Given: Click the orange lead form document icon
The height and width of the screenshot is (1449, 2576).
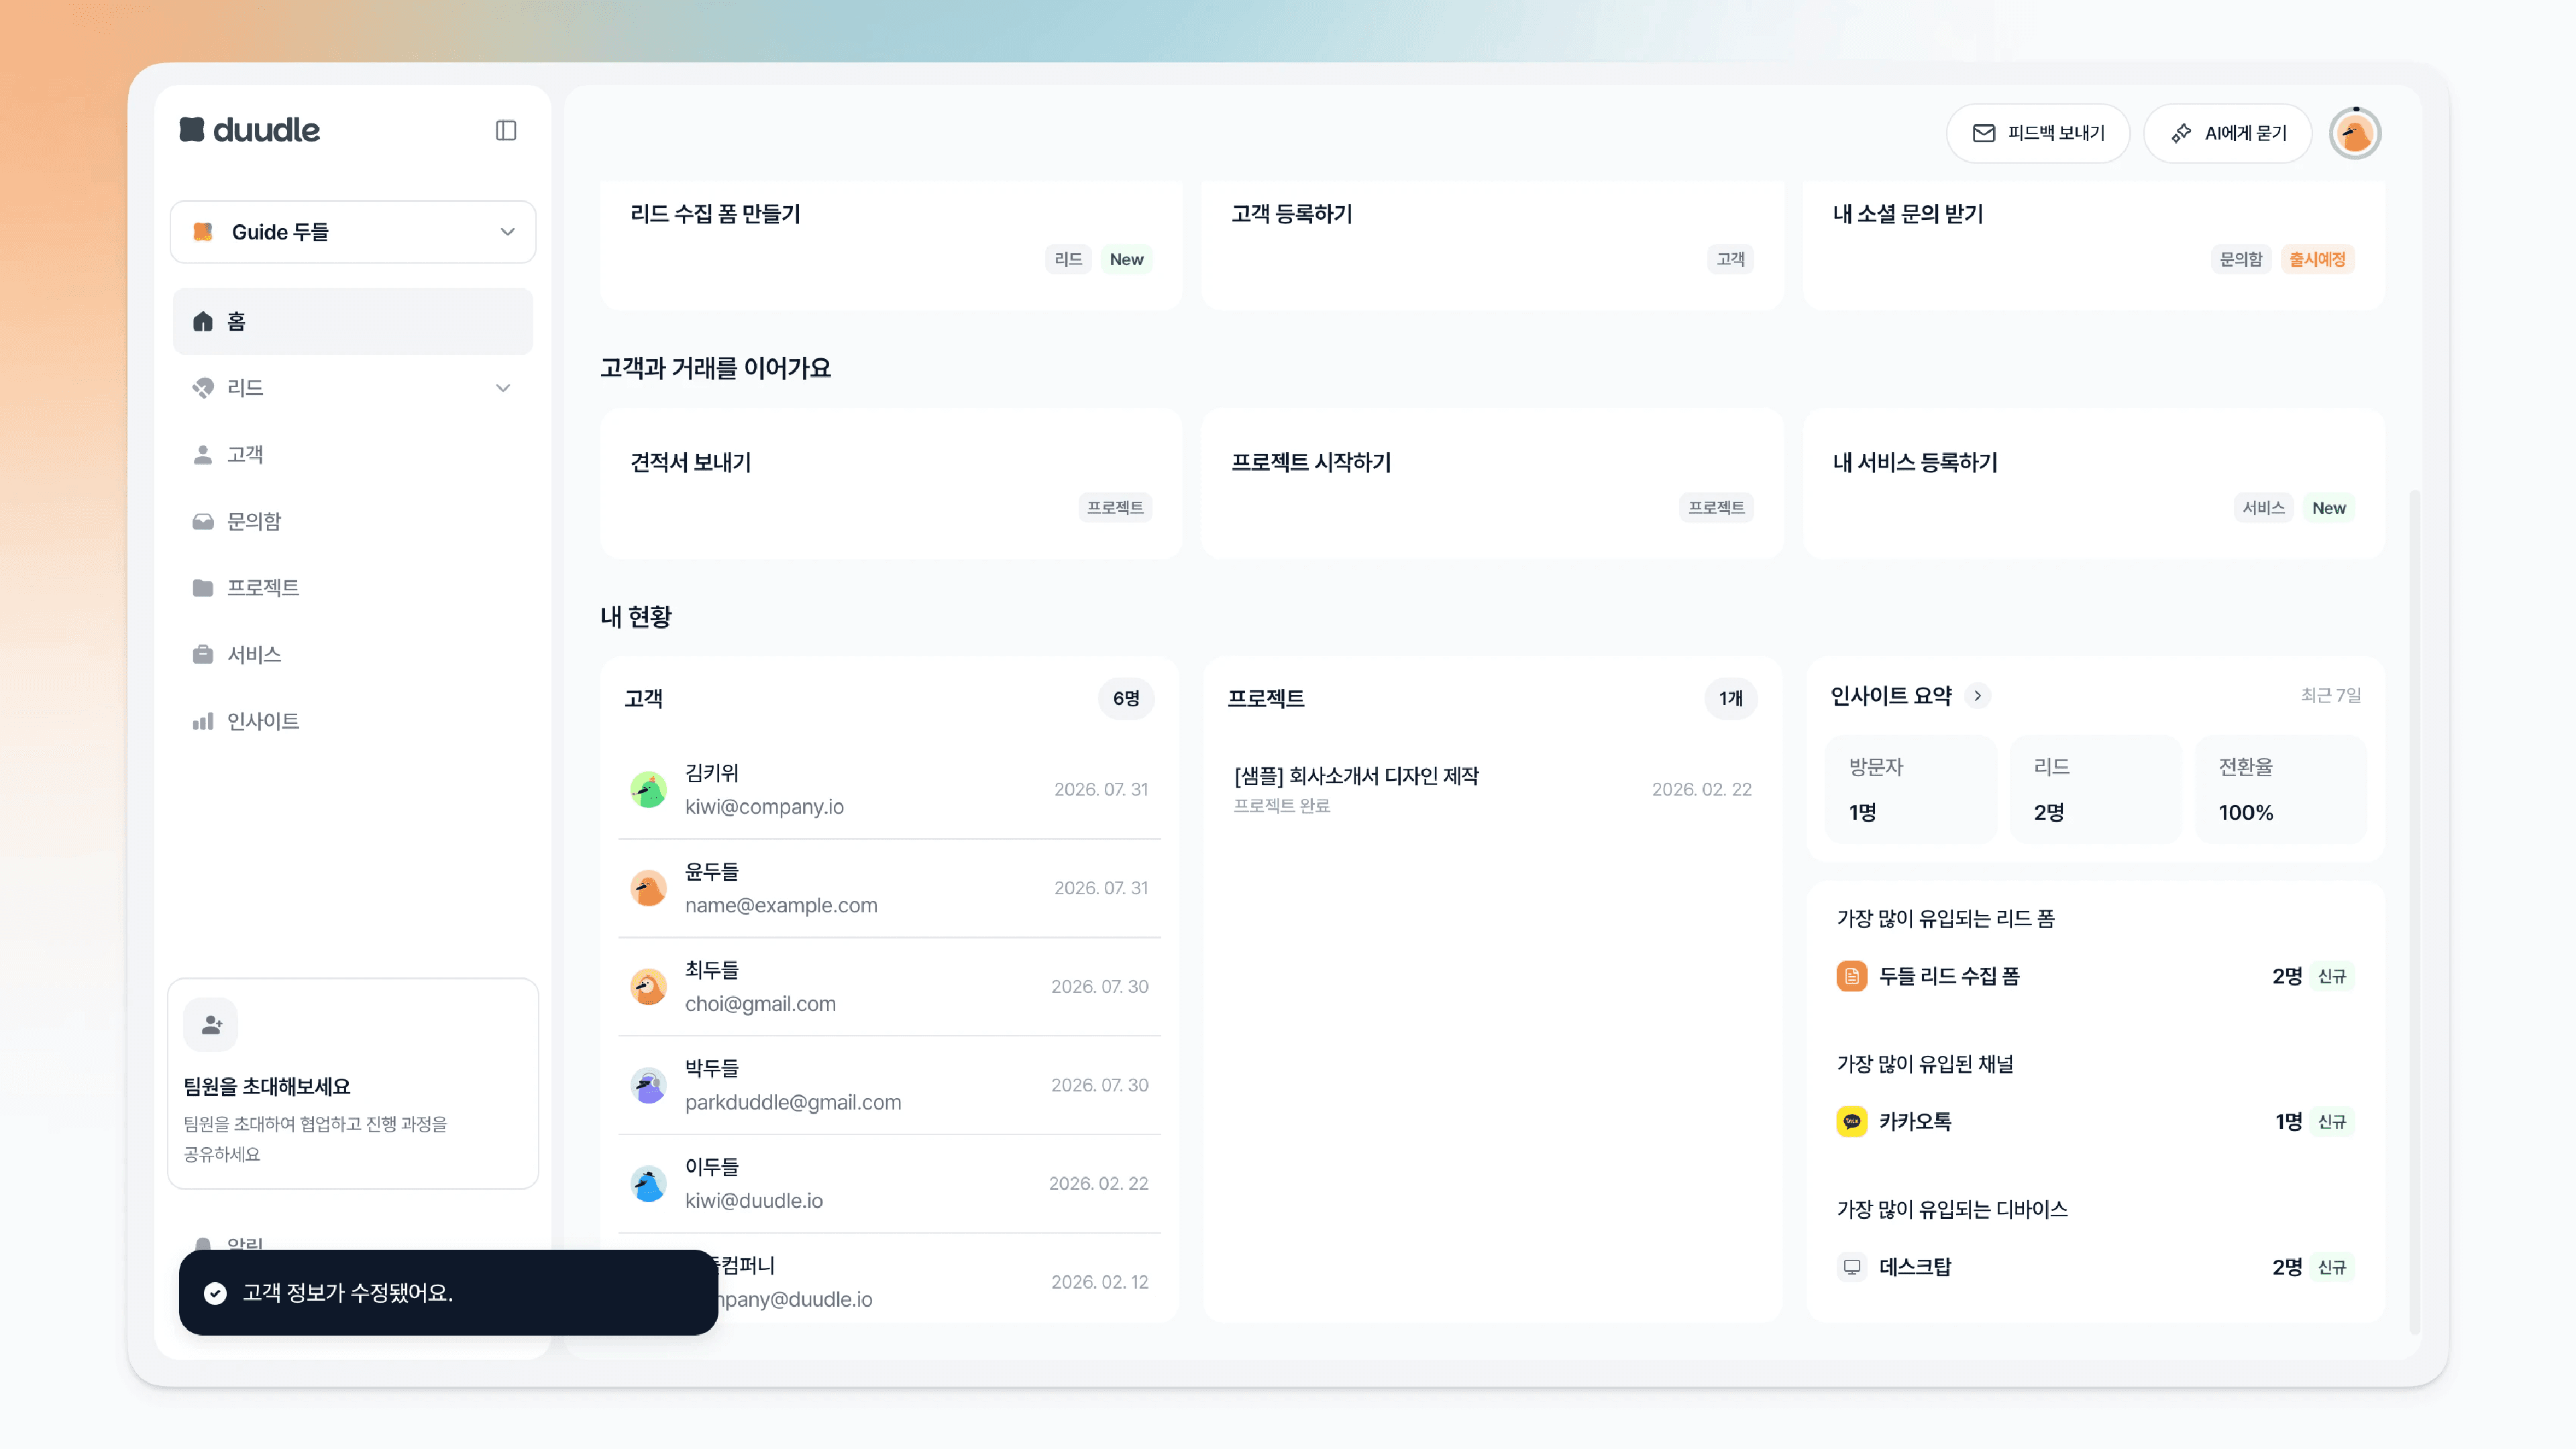Looking at the screenshot, I should pyautogui.click(x=1852, y=976).
